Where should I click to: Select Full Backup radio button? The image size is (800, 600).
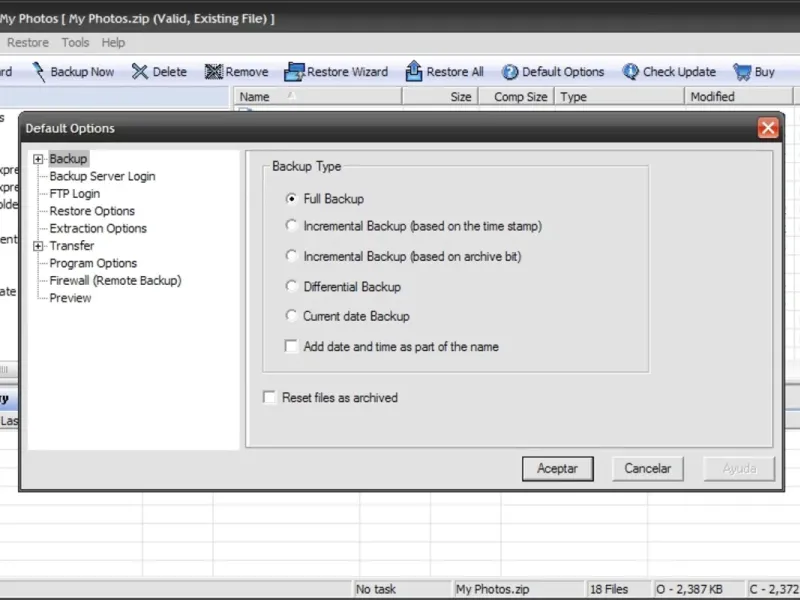[x=291, y=198]
